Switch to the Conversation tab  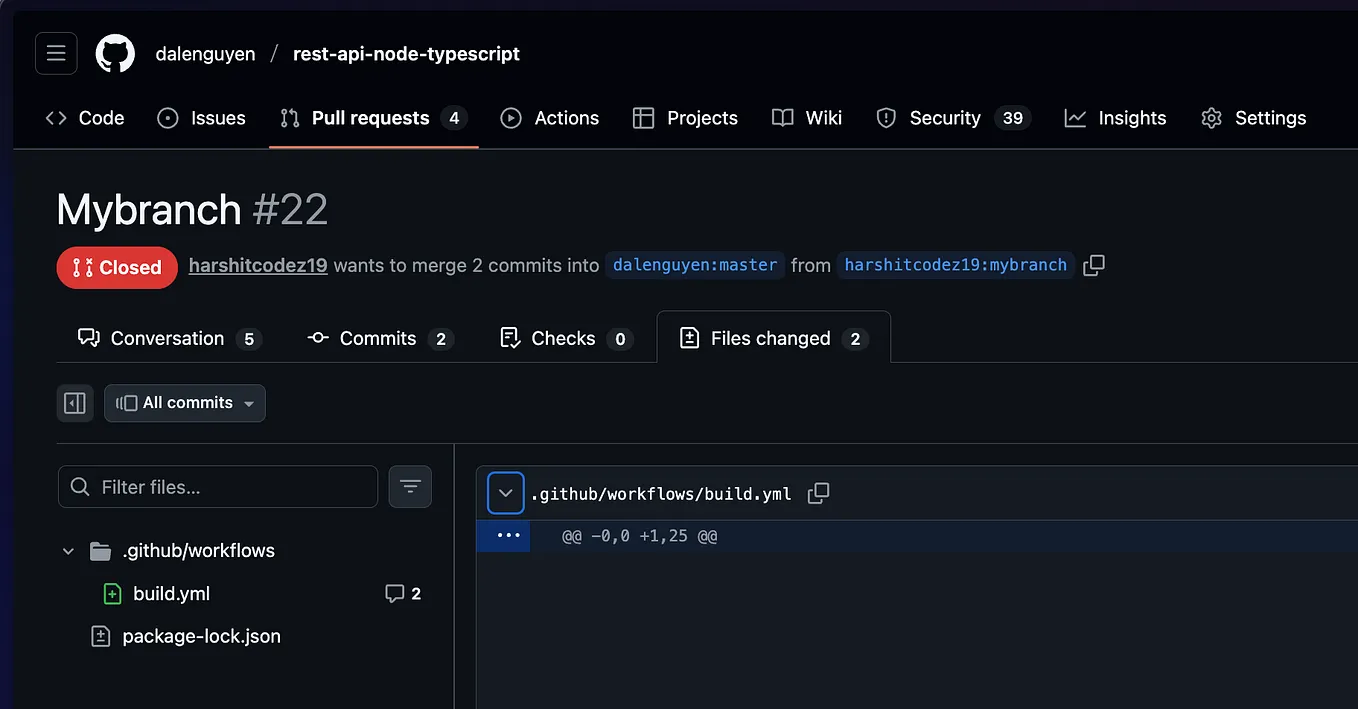pyautogui.click(x=167, y=338)
